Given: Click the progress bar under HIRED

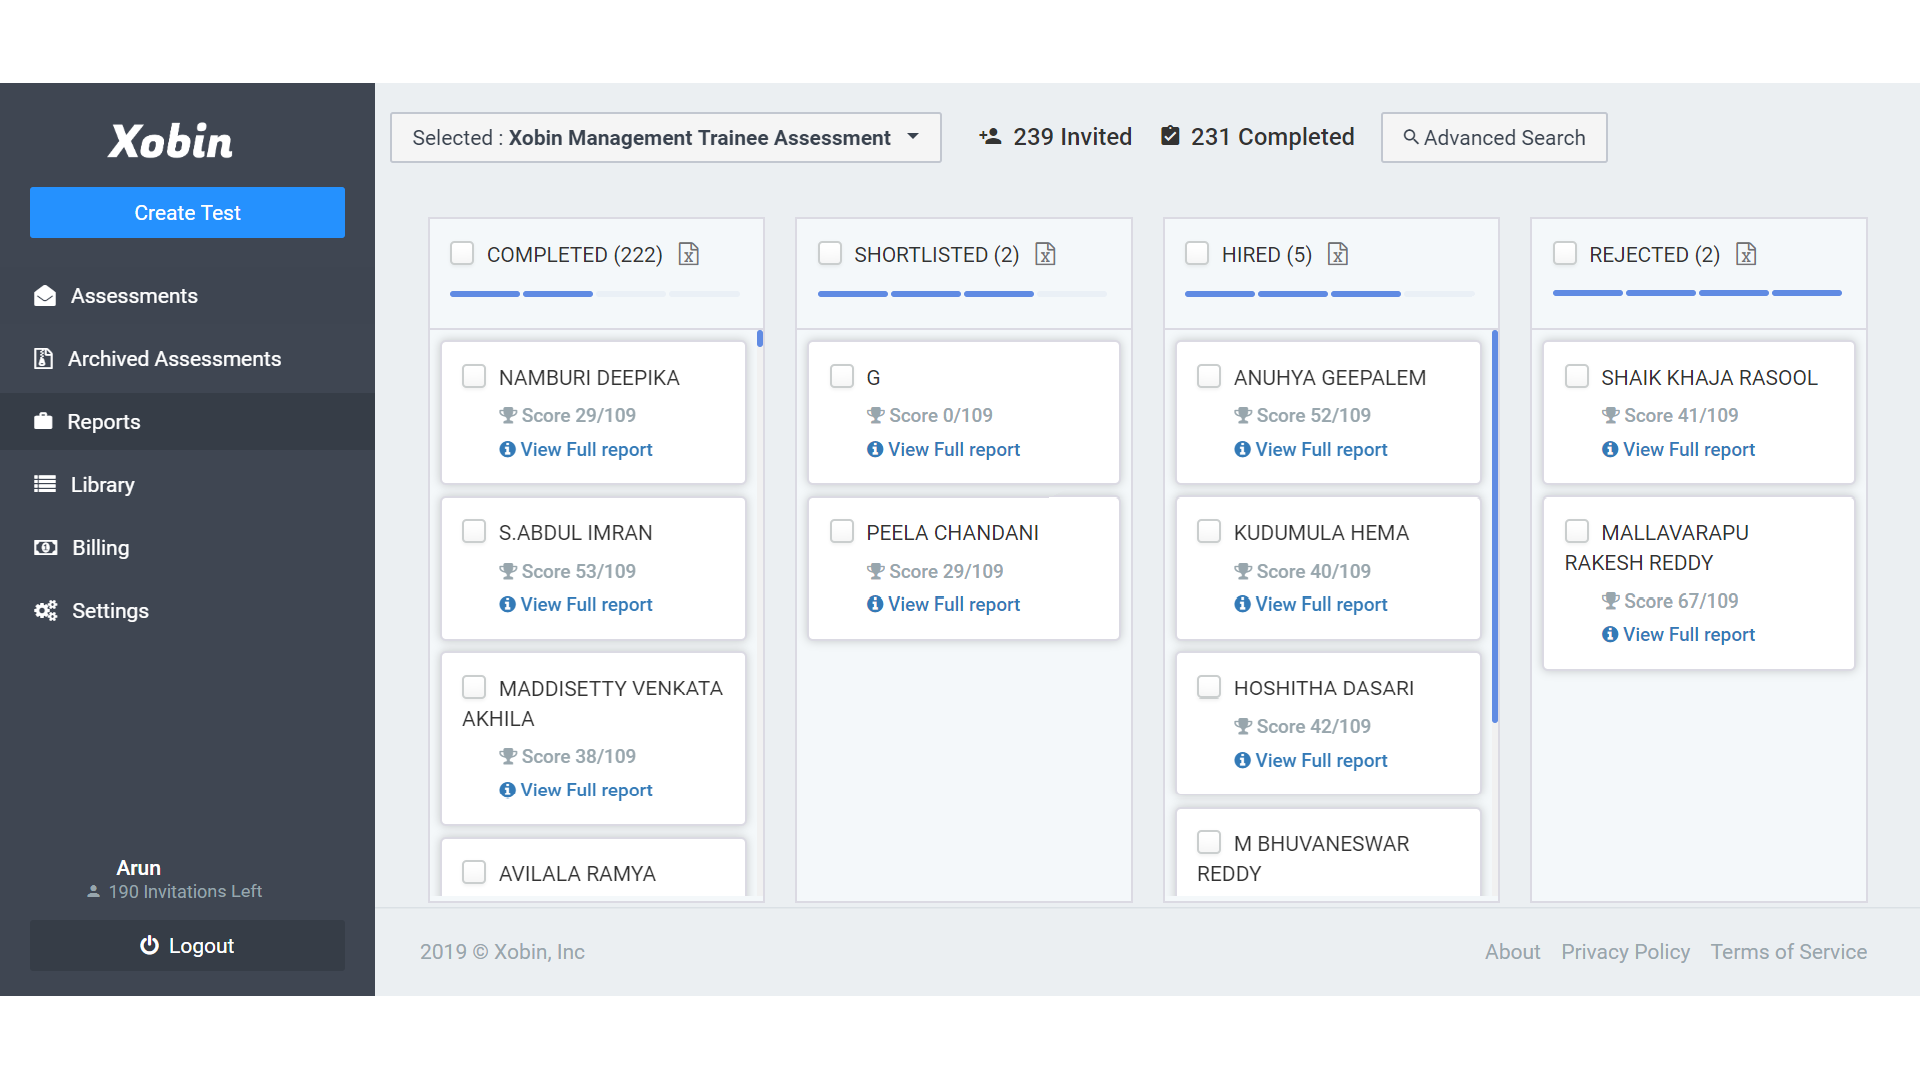Looking at the screenshot, I should (x=1330, y=293).
